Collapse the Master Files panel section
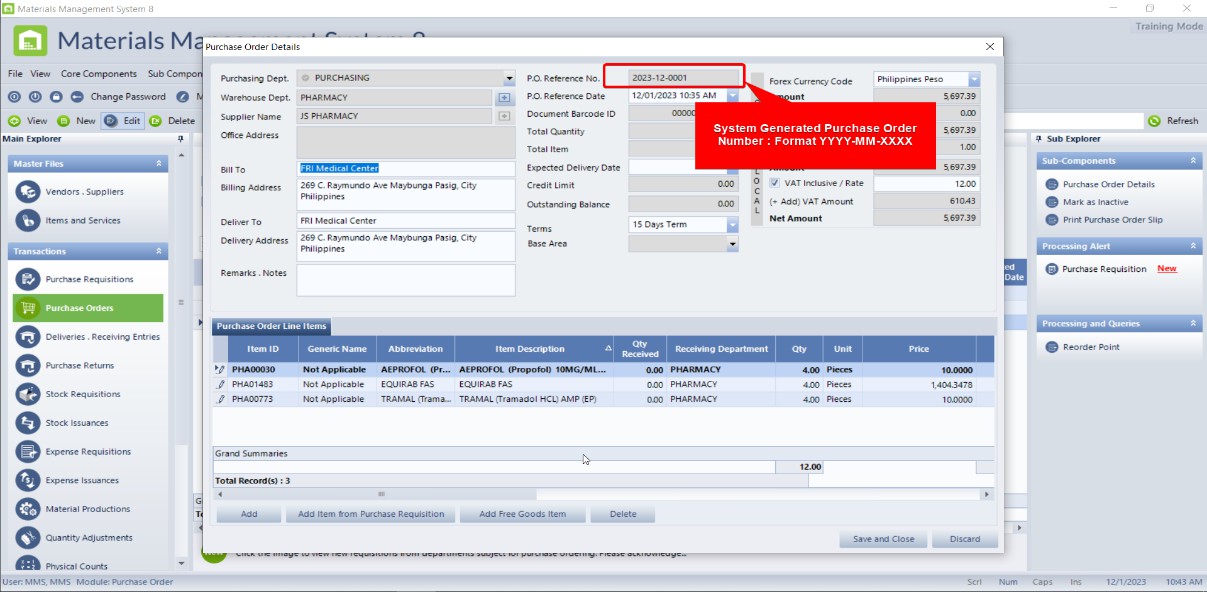Viewport: 1207px width, 592px height. point(159,164)
